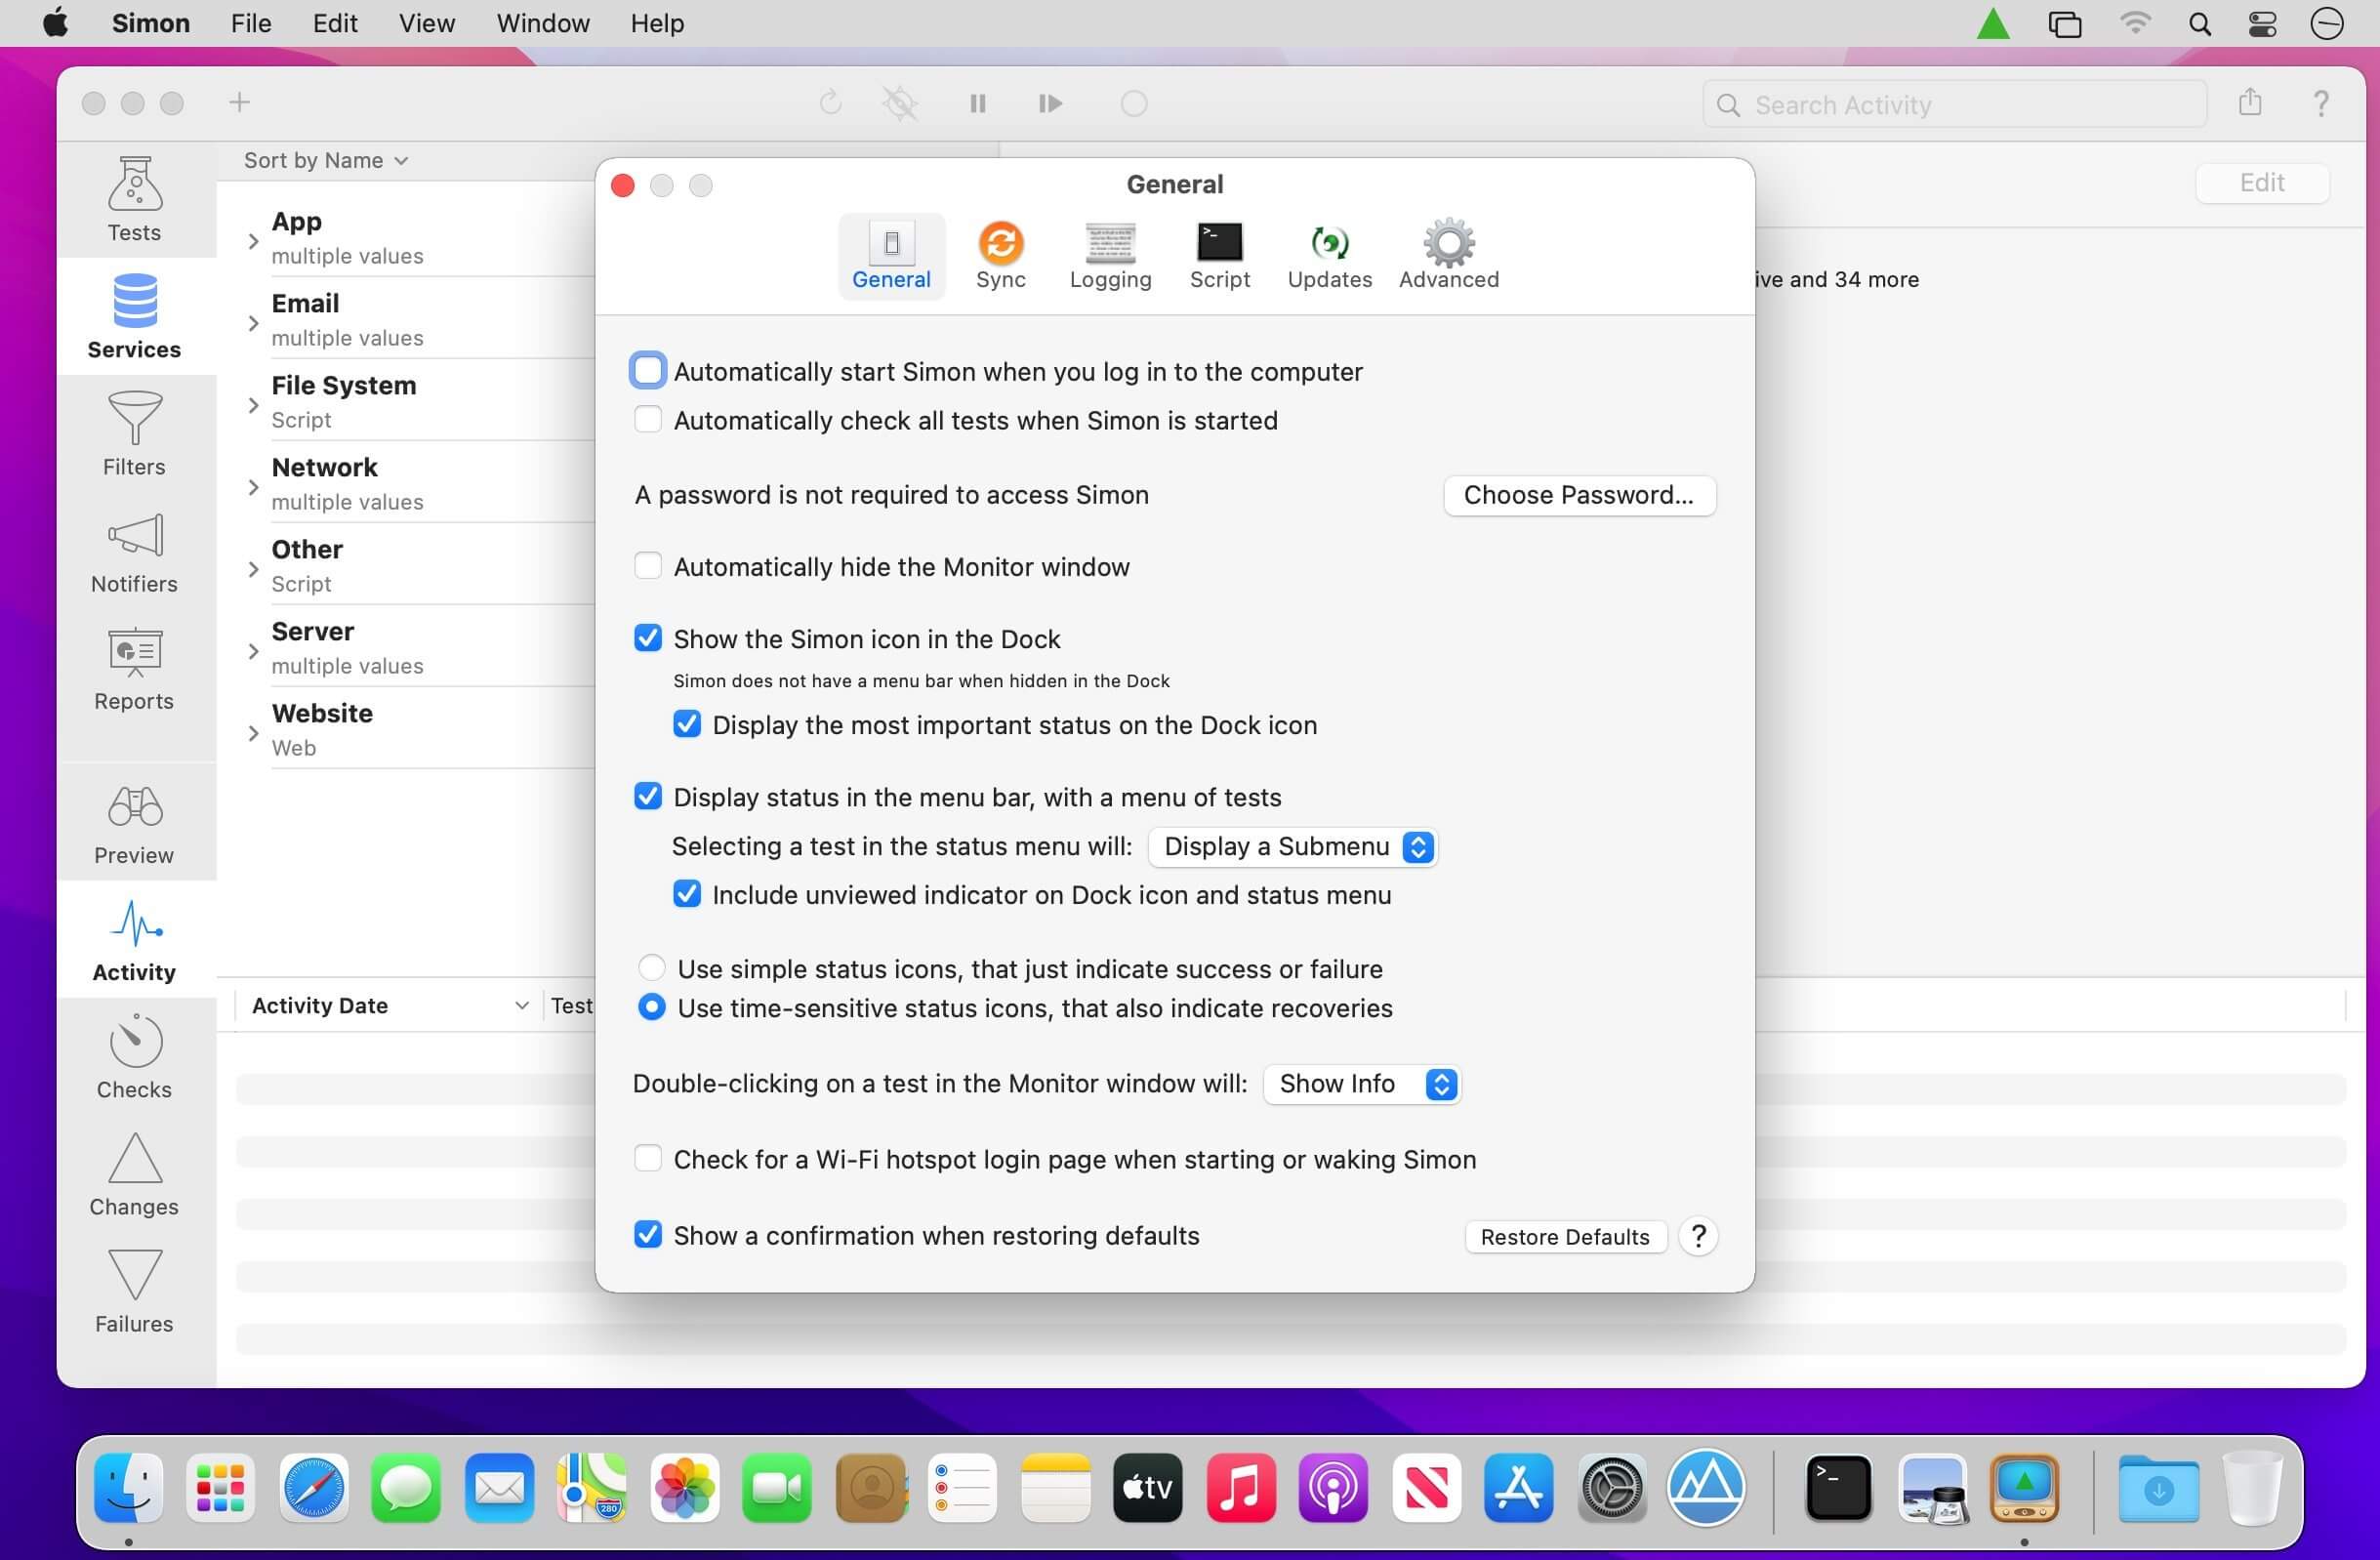Enable Check for Wi-Fi hotspot login page

coord(647,1158)
